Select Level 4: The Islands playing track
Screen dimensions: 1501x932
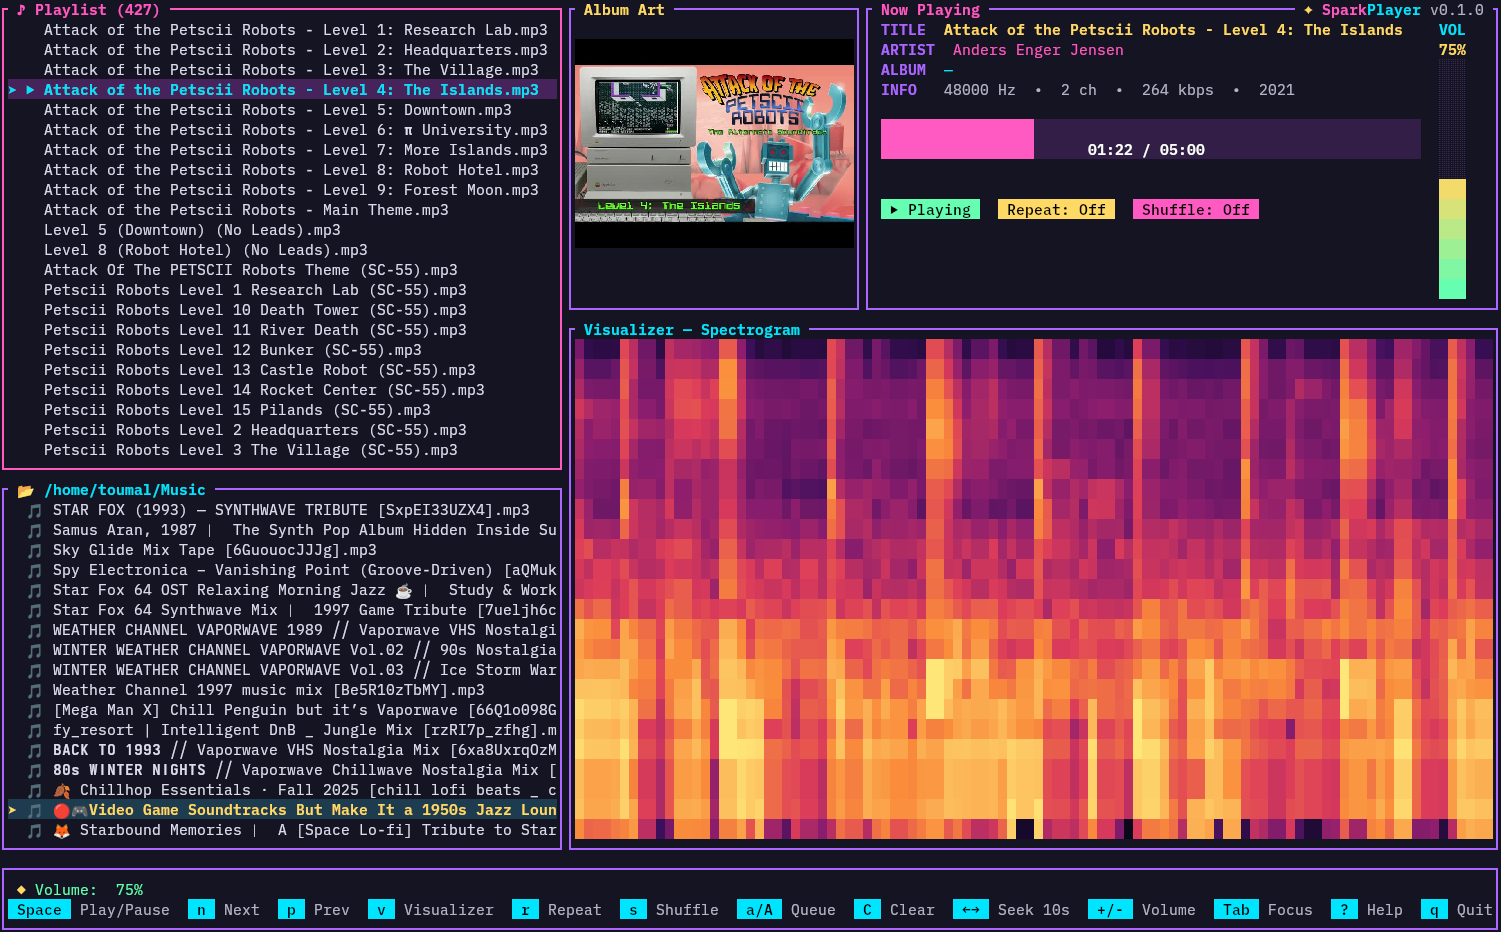pos(282,90)
